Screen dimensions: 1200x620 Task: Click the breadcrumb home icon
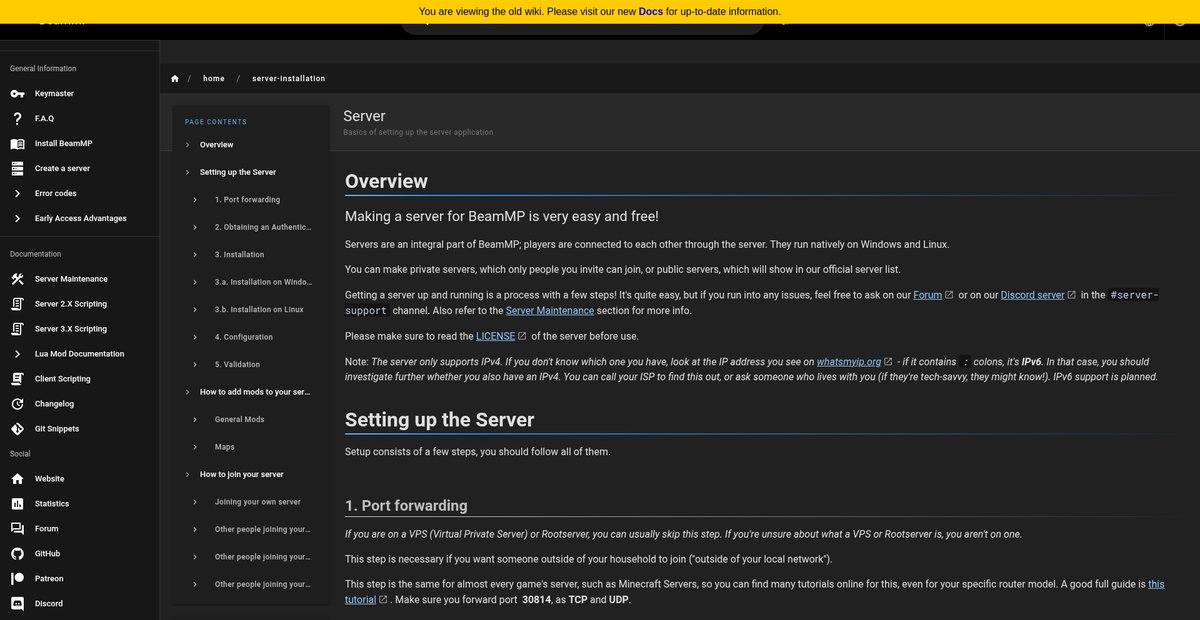175,79
